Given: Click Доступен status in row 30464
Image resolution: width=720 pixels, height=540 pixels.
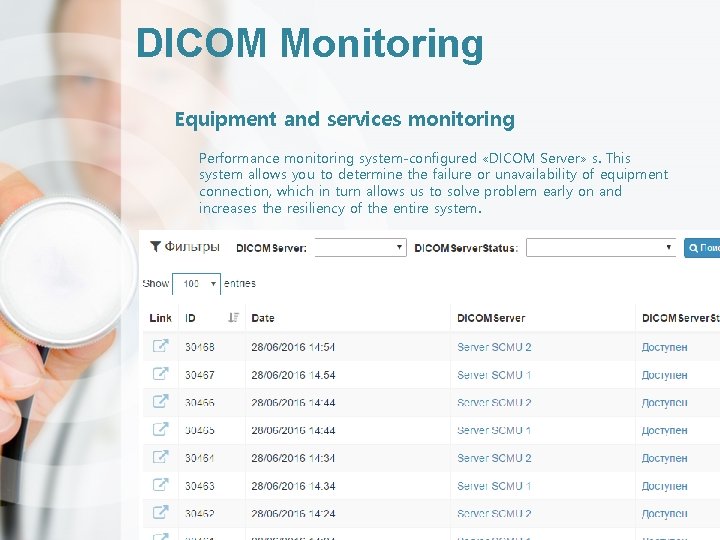Looking at the screenshot, I should [x=664, y=459].
